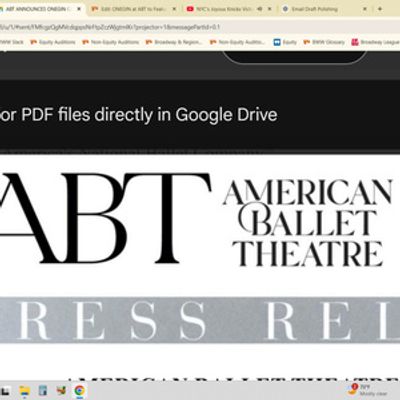
Task: Open the weather widget showing Mostly clear
Action: (367, 390)
